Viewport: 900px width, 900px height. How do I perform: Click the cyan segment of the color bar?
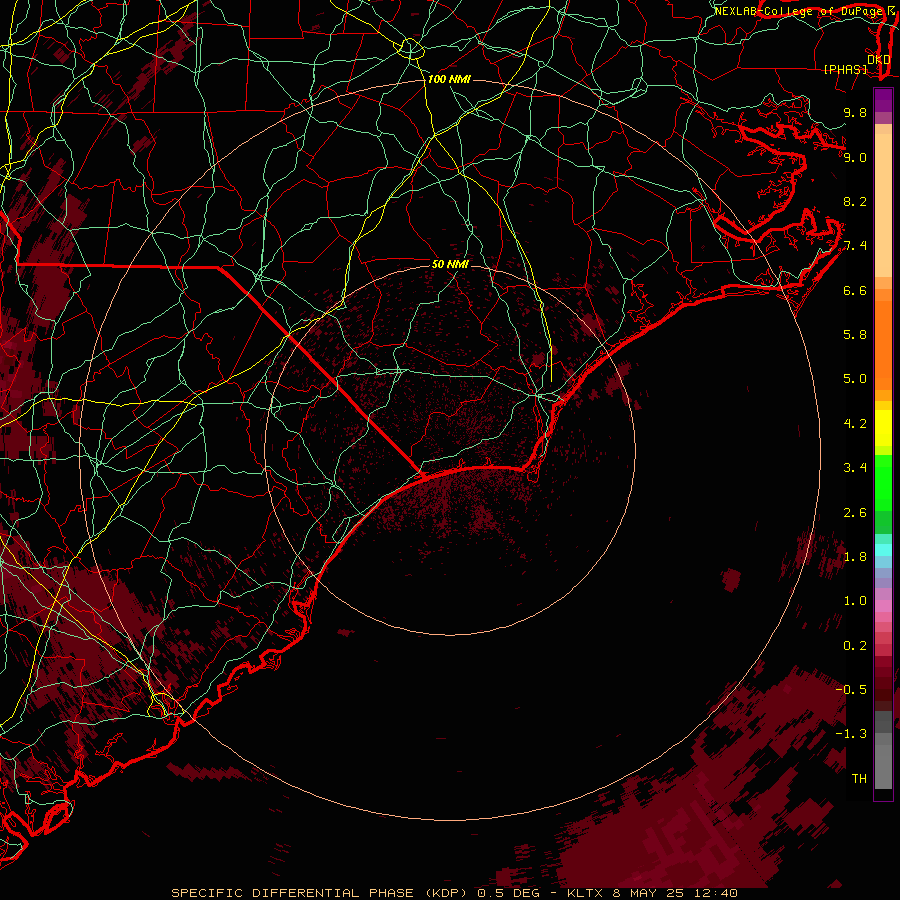(883, 550)
